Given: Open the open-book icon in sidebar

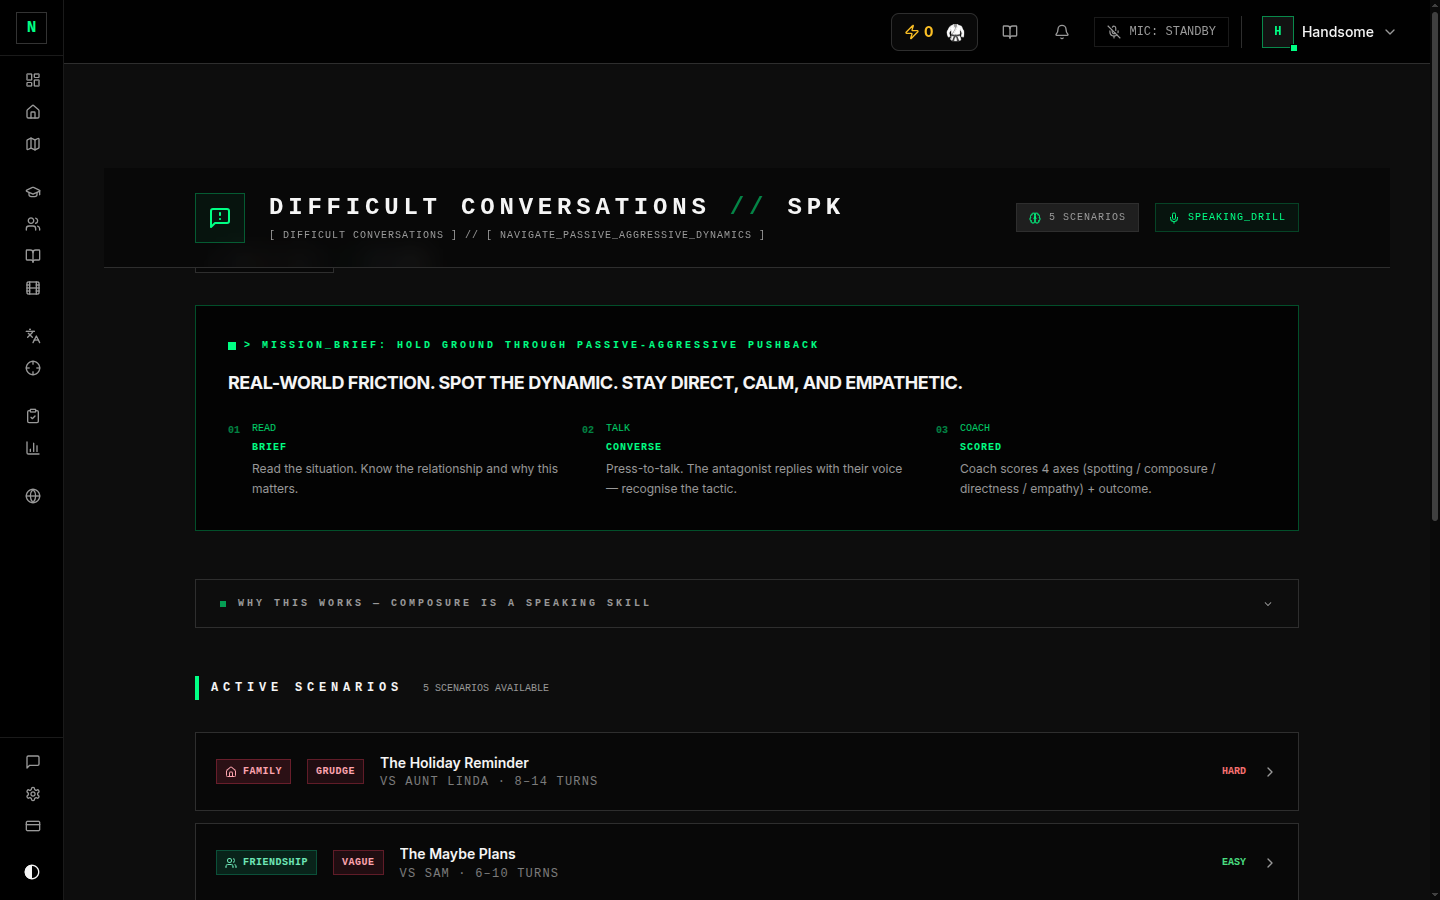Looking at the screenshot, I should [33, 256].
